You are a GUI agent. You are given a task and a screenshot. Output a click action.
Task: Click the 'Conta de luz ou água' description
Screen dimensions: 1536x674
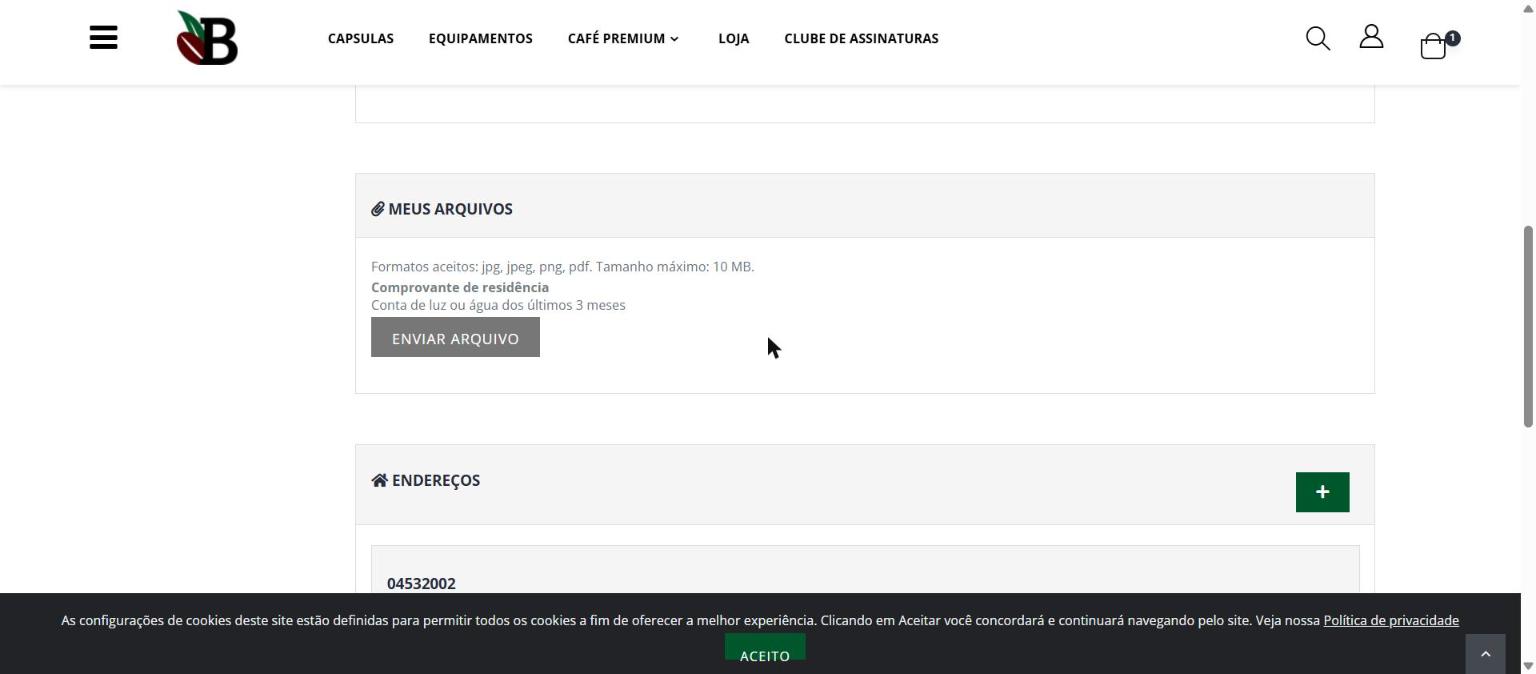click(498, 305)
